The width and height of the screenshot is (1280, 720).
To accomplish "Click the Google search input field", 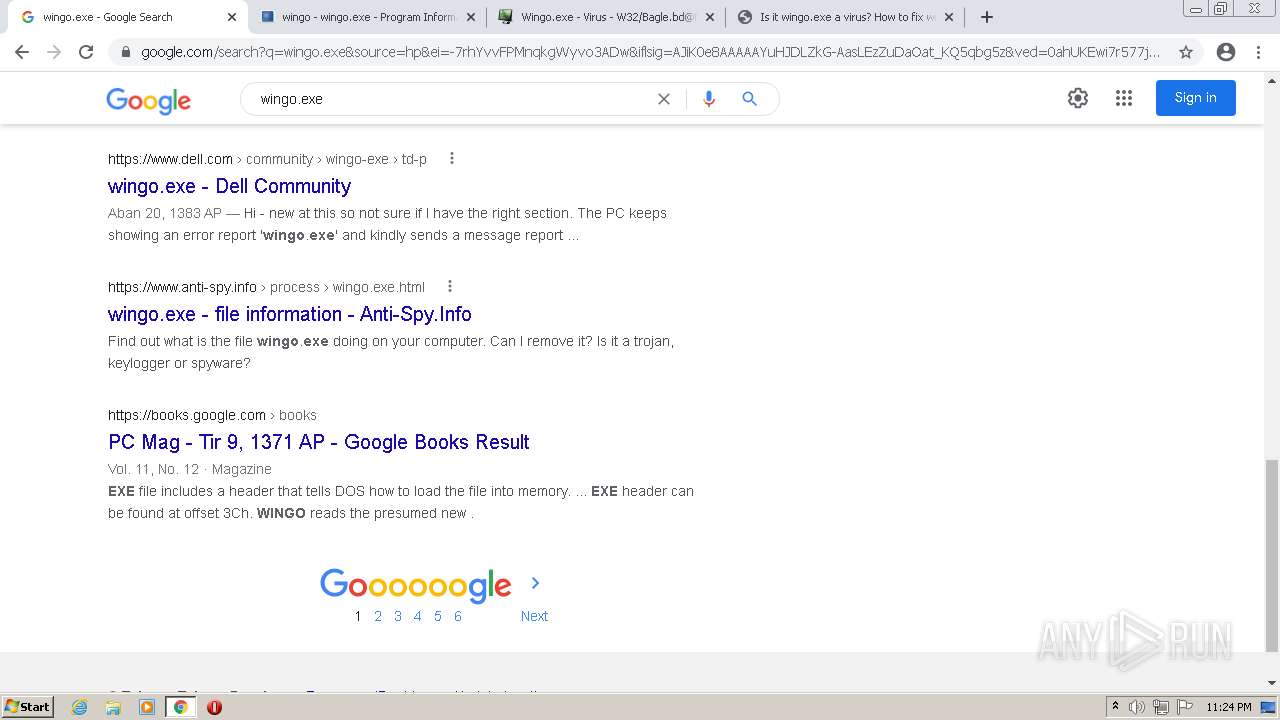I will (x=450, y=99).
